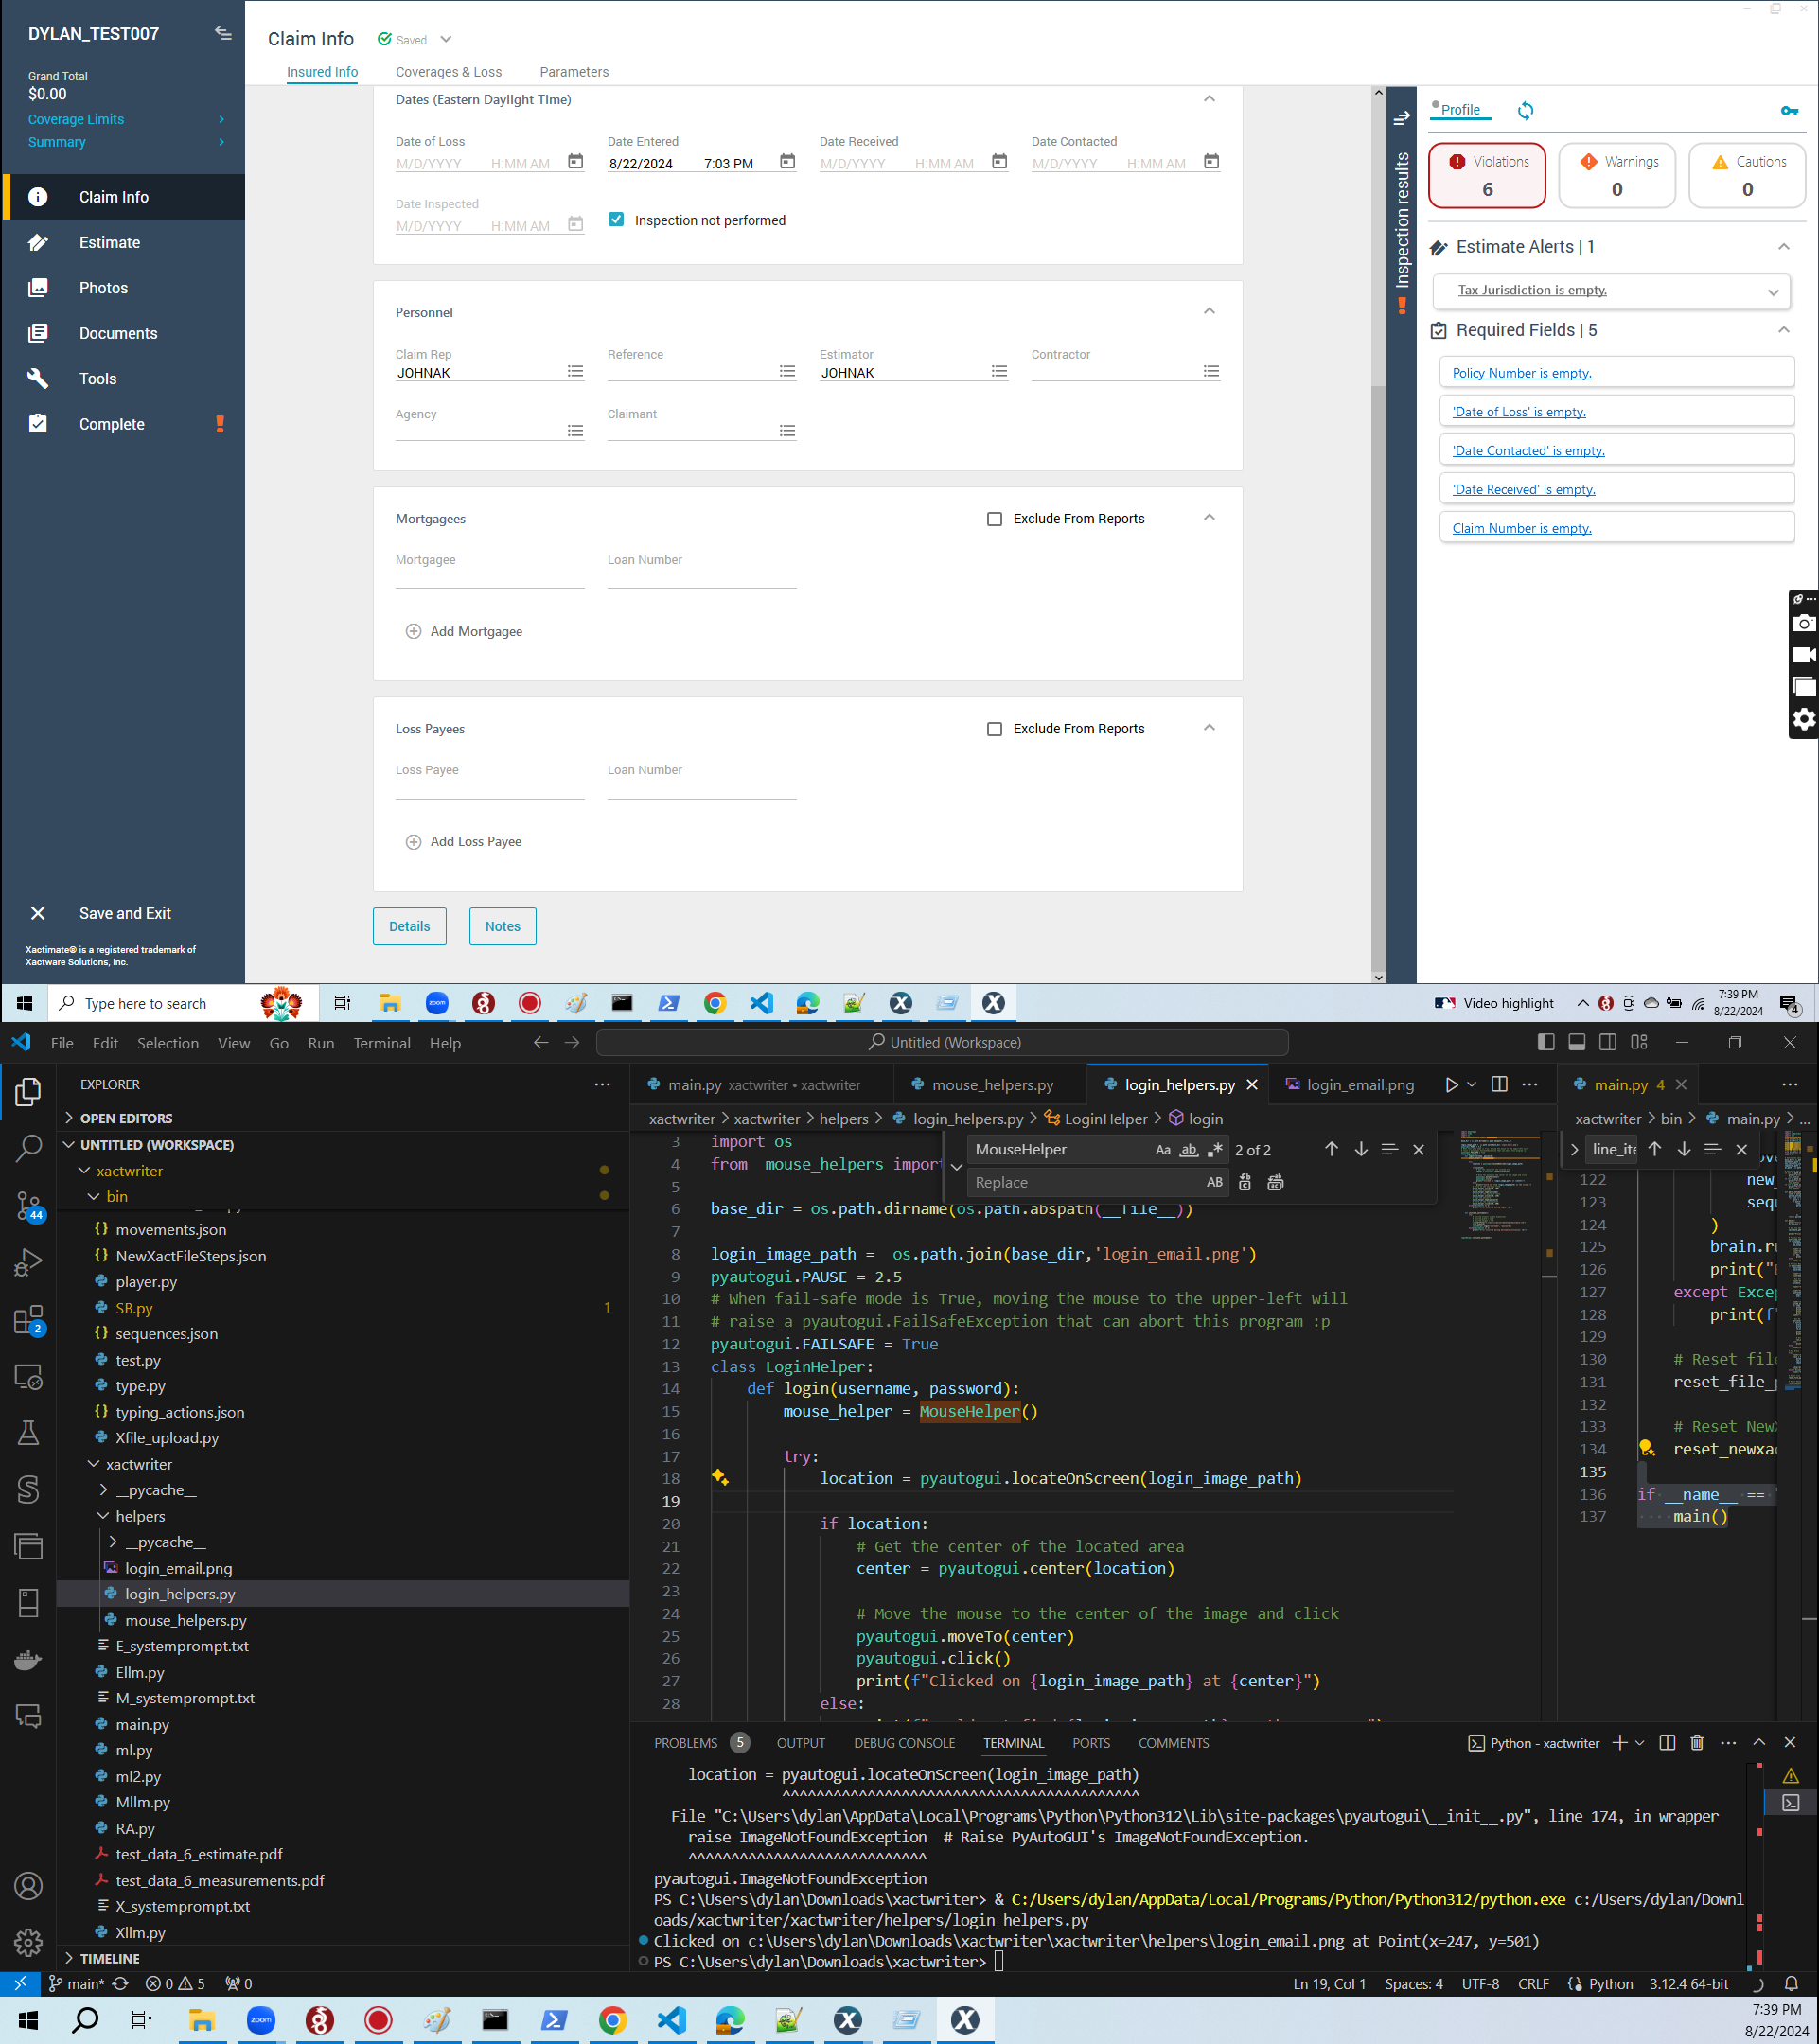Image resolution: width=1819 pixels, height=2044 pixels.
Task: Click the Notes button
Action: [502, 926]
